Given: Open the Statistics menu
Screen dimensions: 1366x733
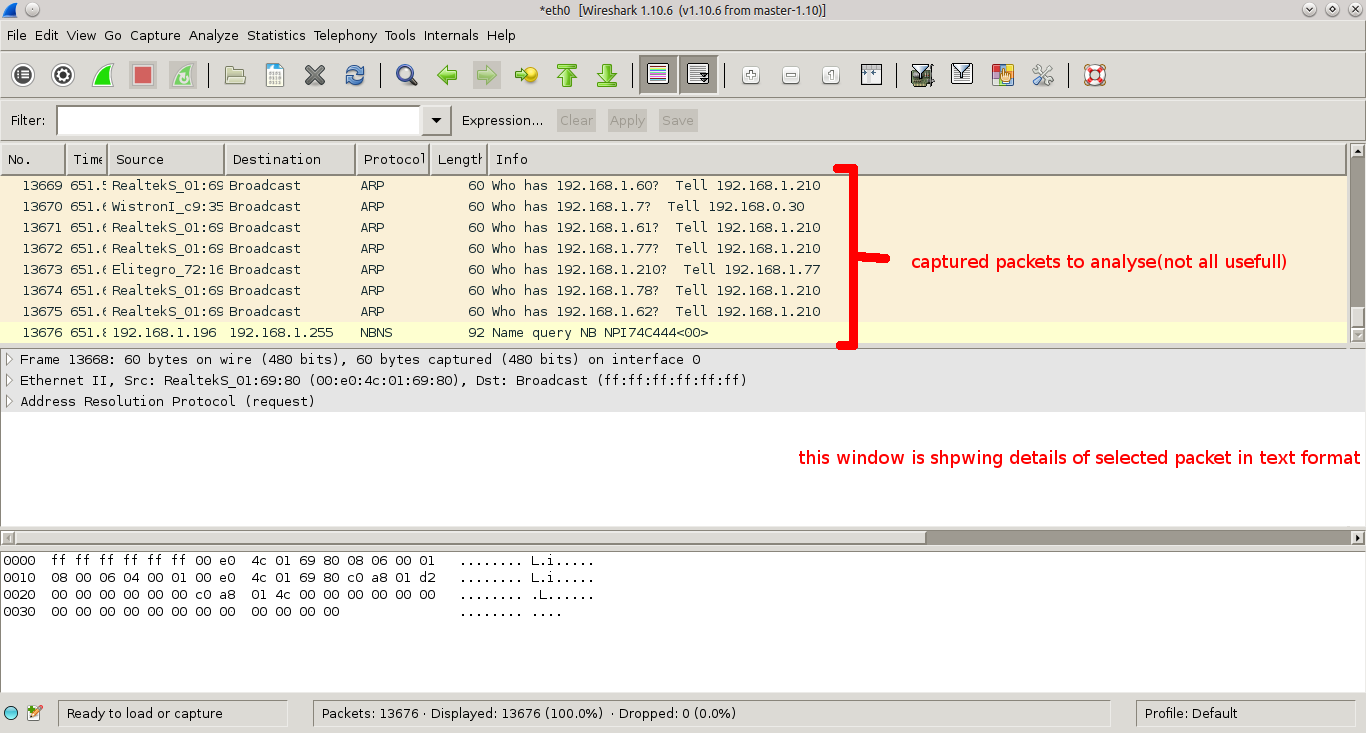Looking at the screenshot, I should pos(276,35).
